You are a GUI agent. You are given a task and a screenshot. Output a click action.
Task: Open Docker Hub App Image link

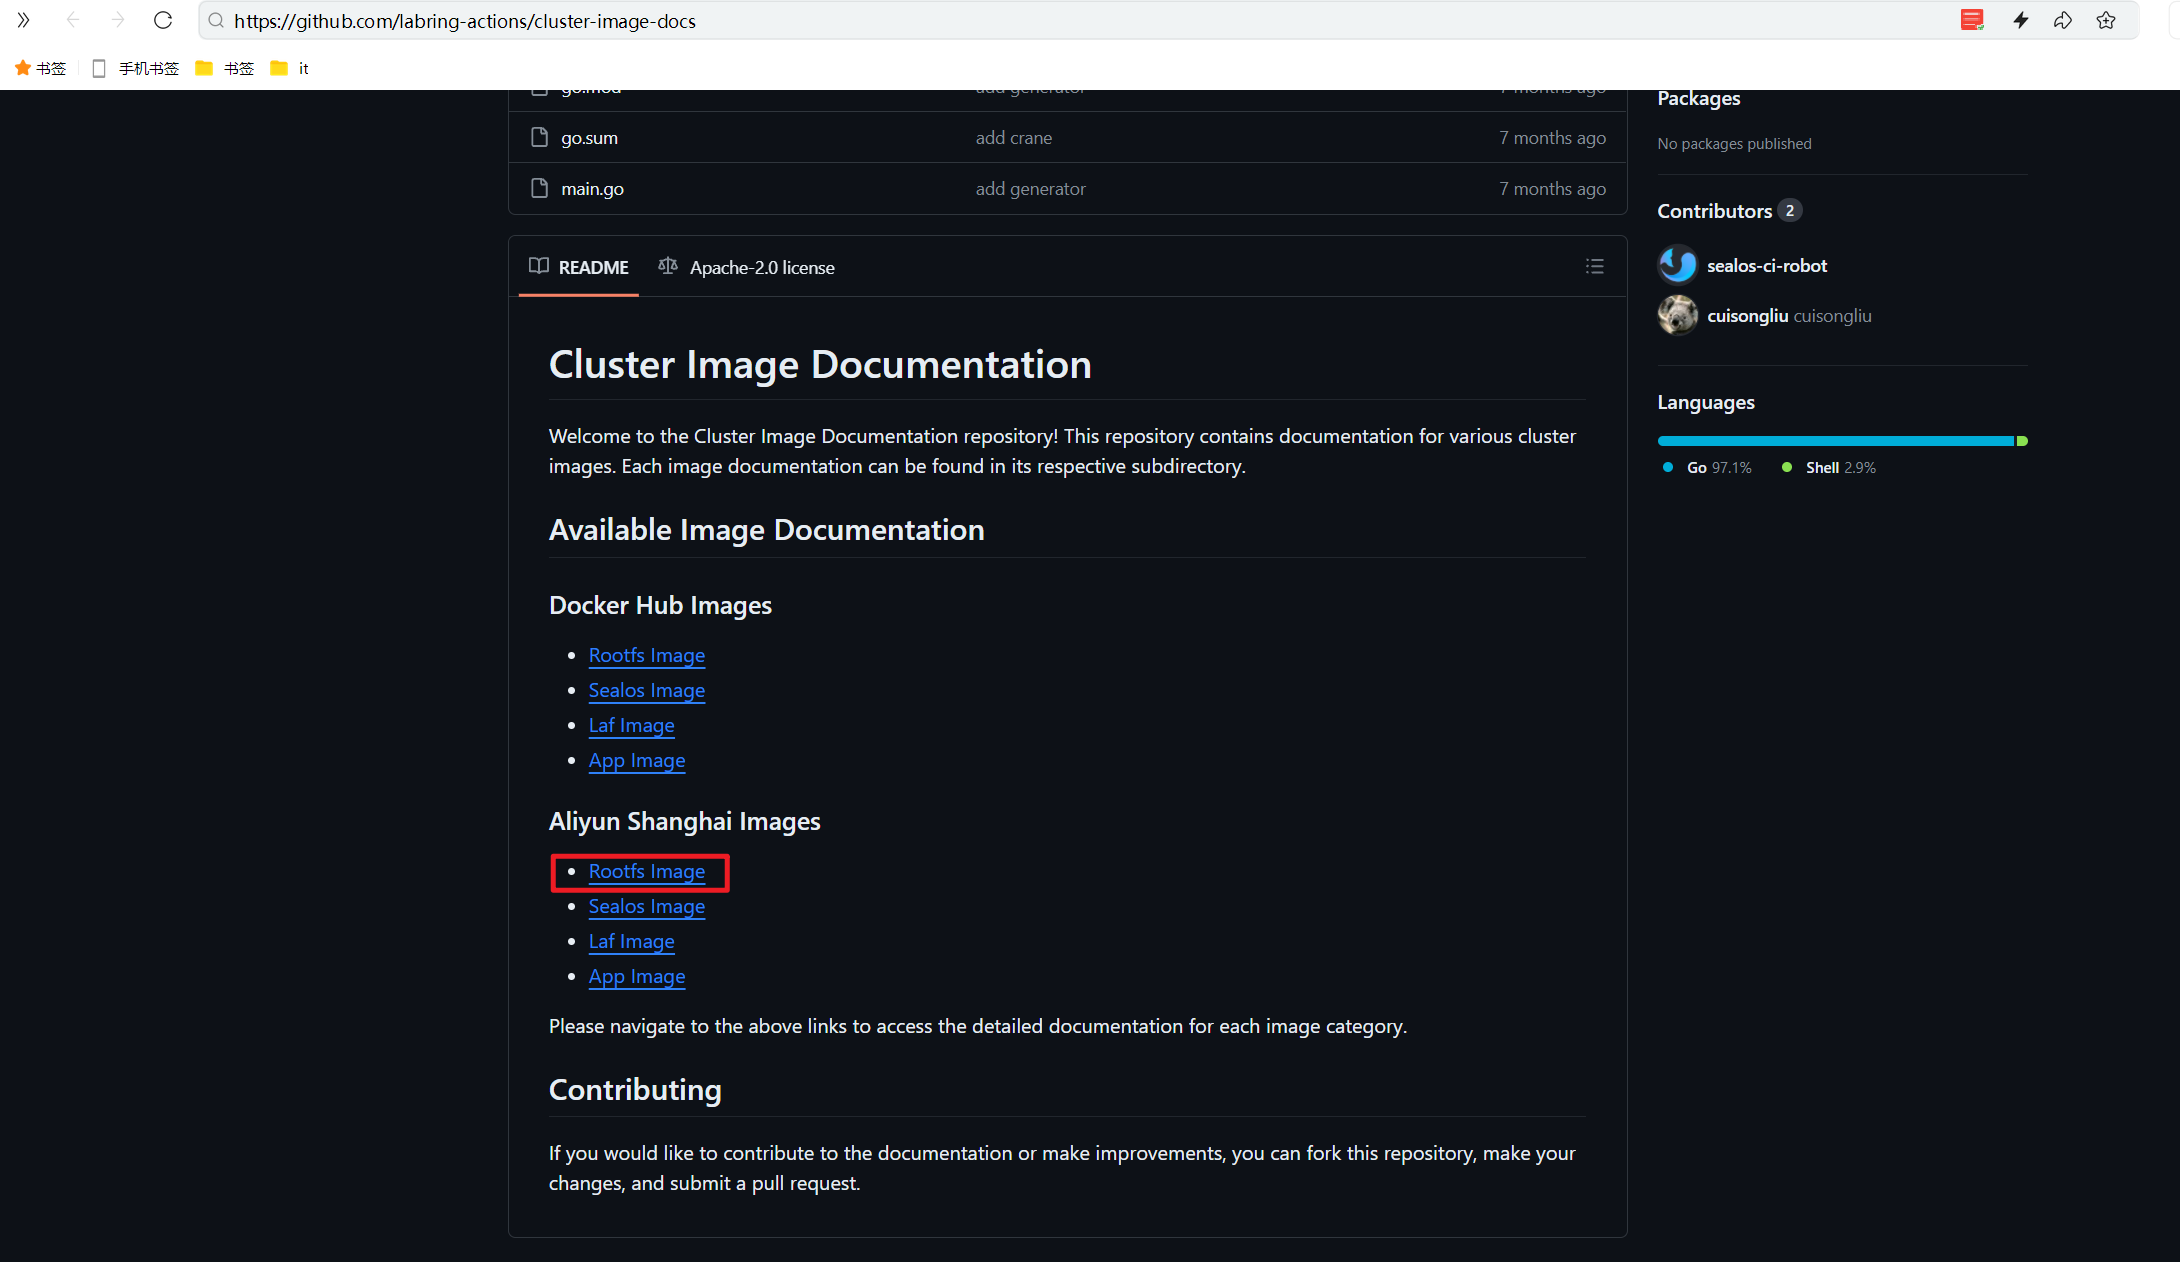pos(637,760)
